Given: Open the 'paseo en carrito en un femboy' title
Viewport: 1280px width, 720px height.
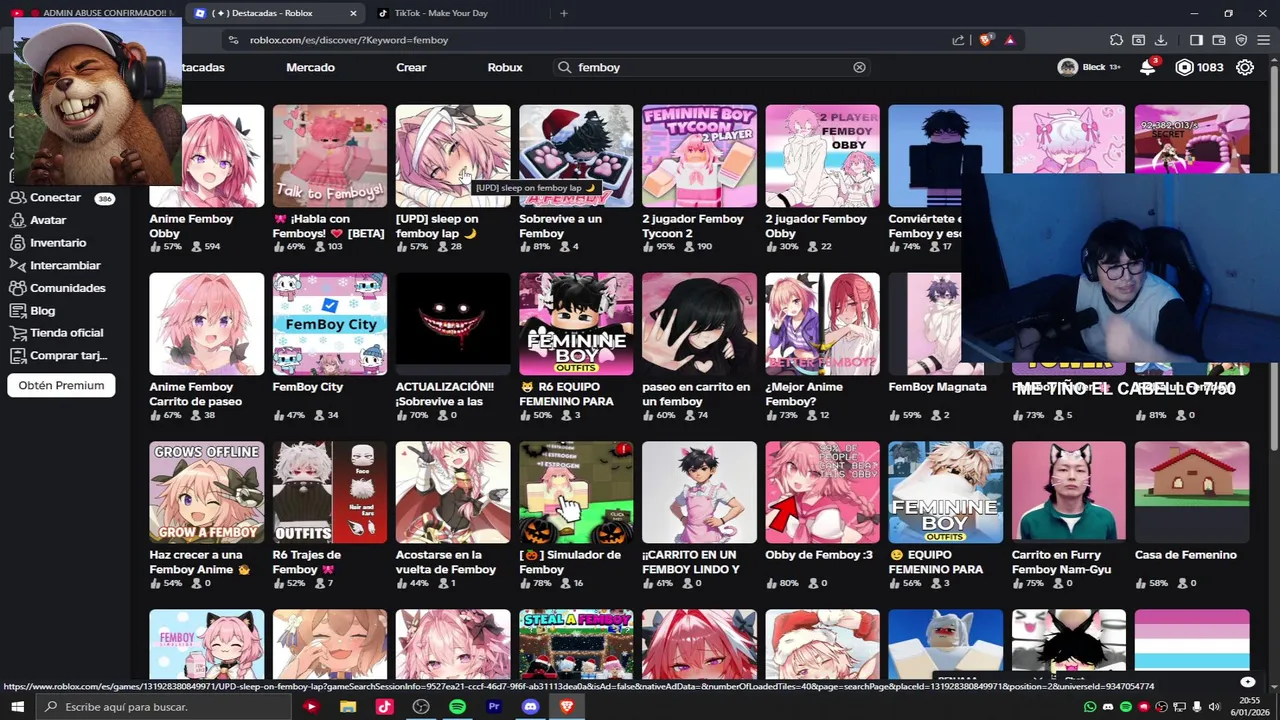Looking at the screenshot, I should pyautogui.click(x=696, y=394).
